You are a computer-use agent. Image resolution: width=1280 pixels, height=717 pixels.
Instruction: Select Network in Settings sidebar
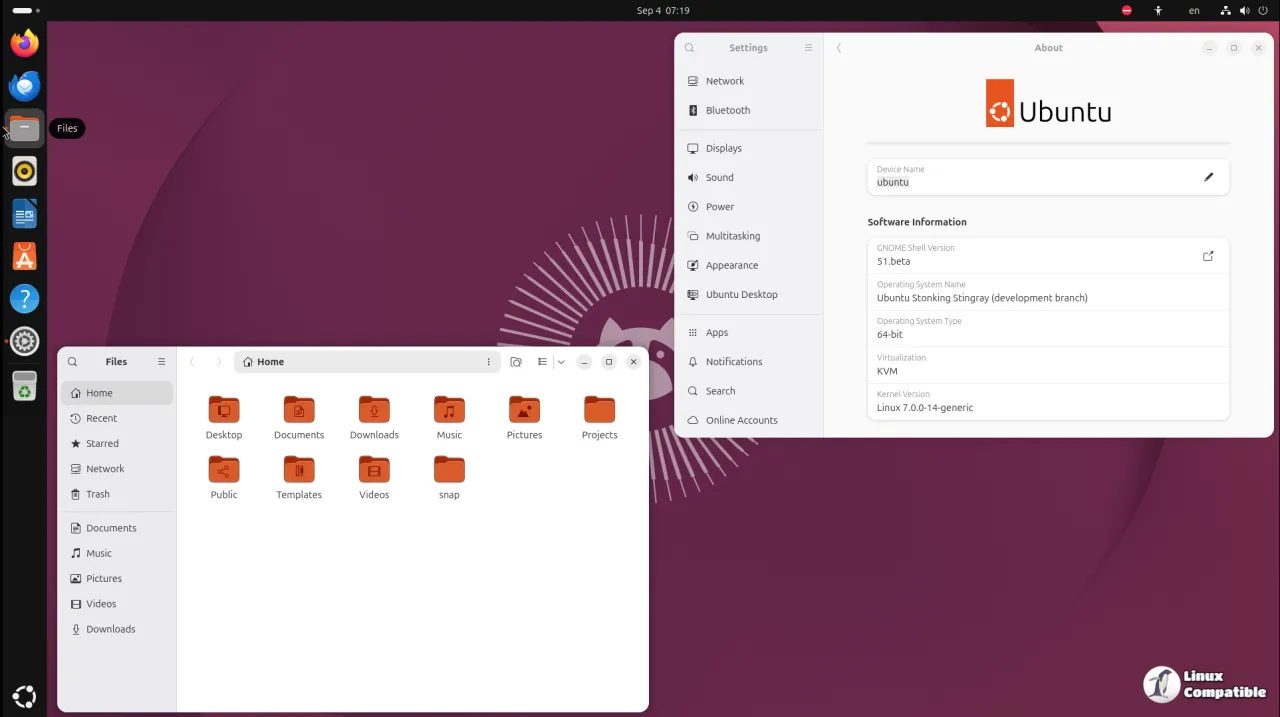(750, 81)
